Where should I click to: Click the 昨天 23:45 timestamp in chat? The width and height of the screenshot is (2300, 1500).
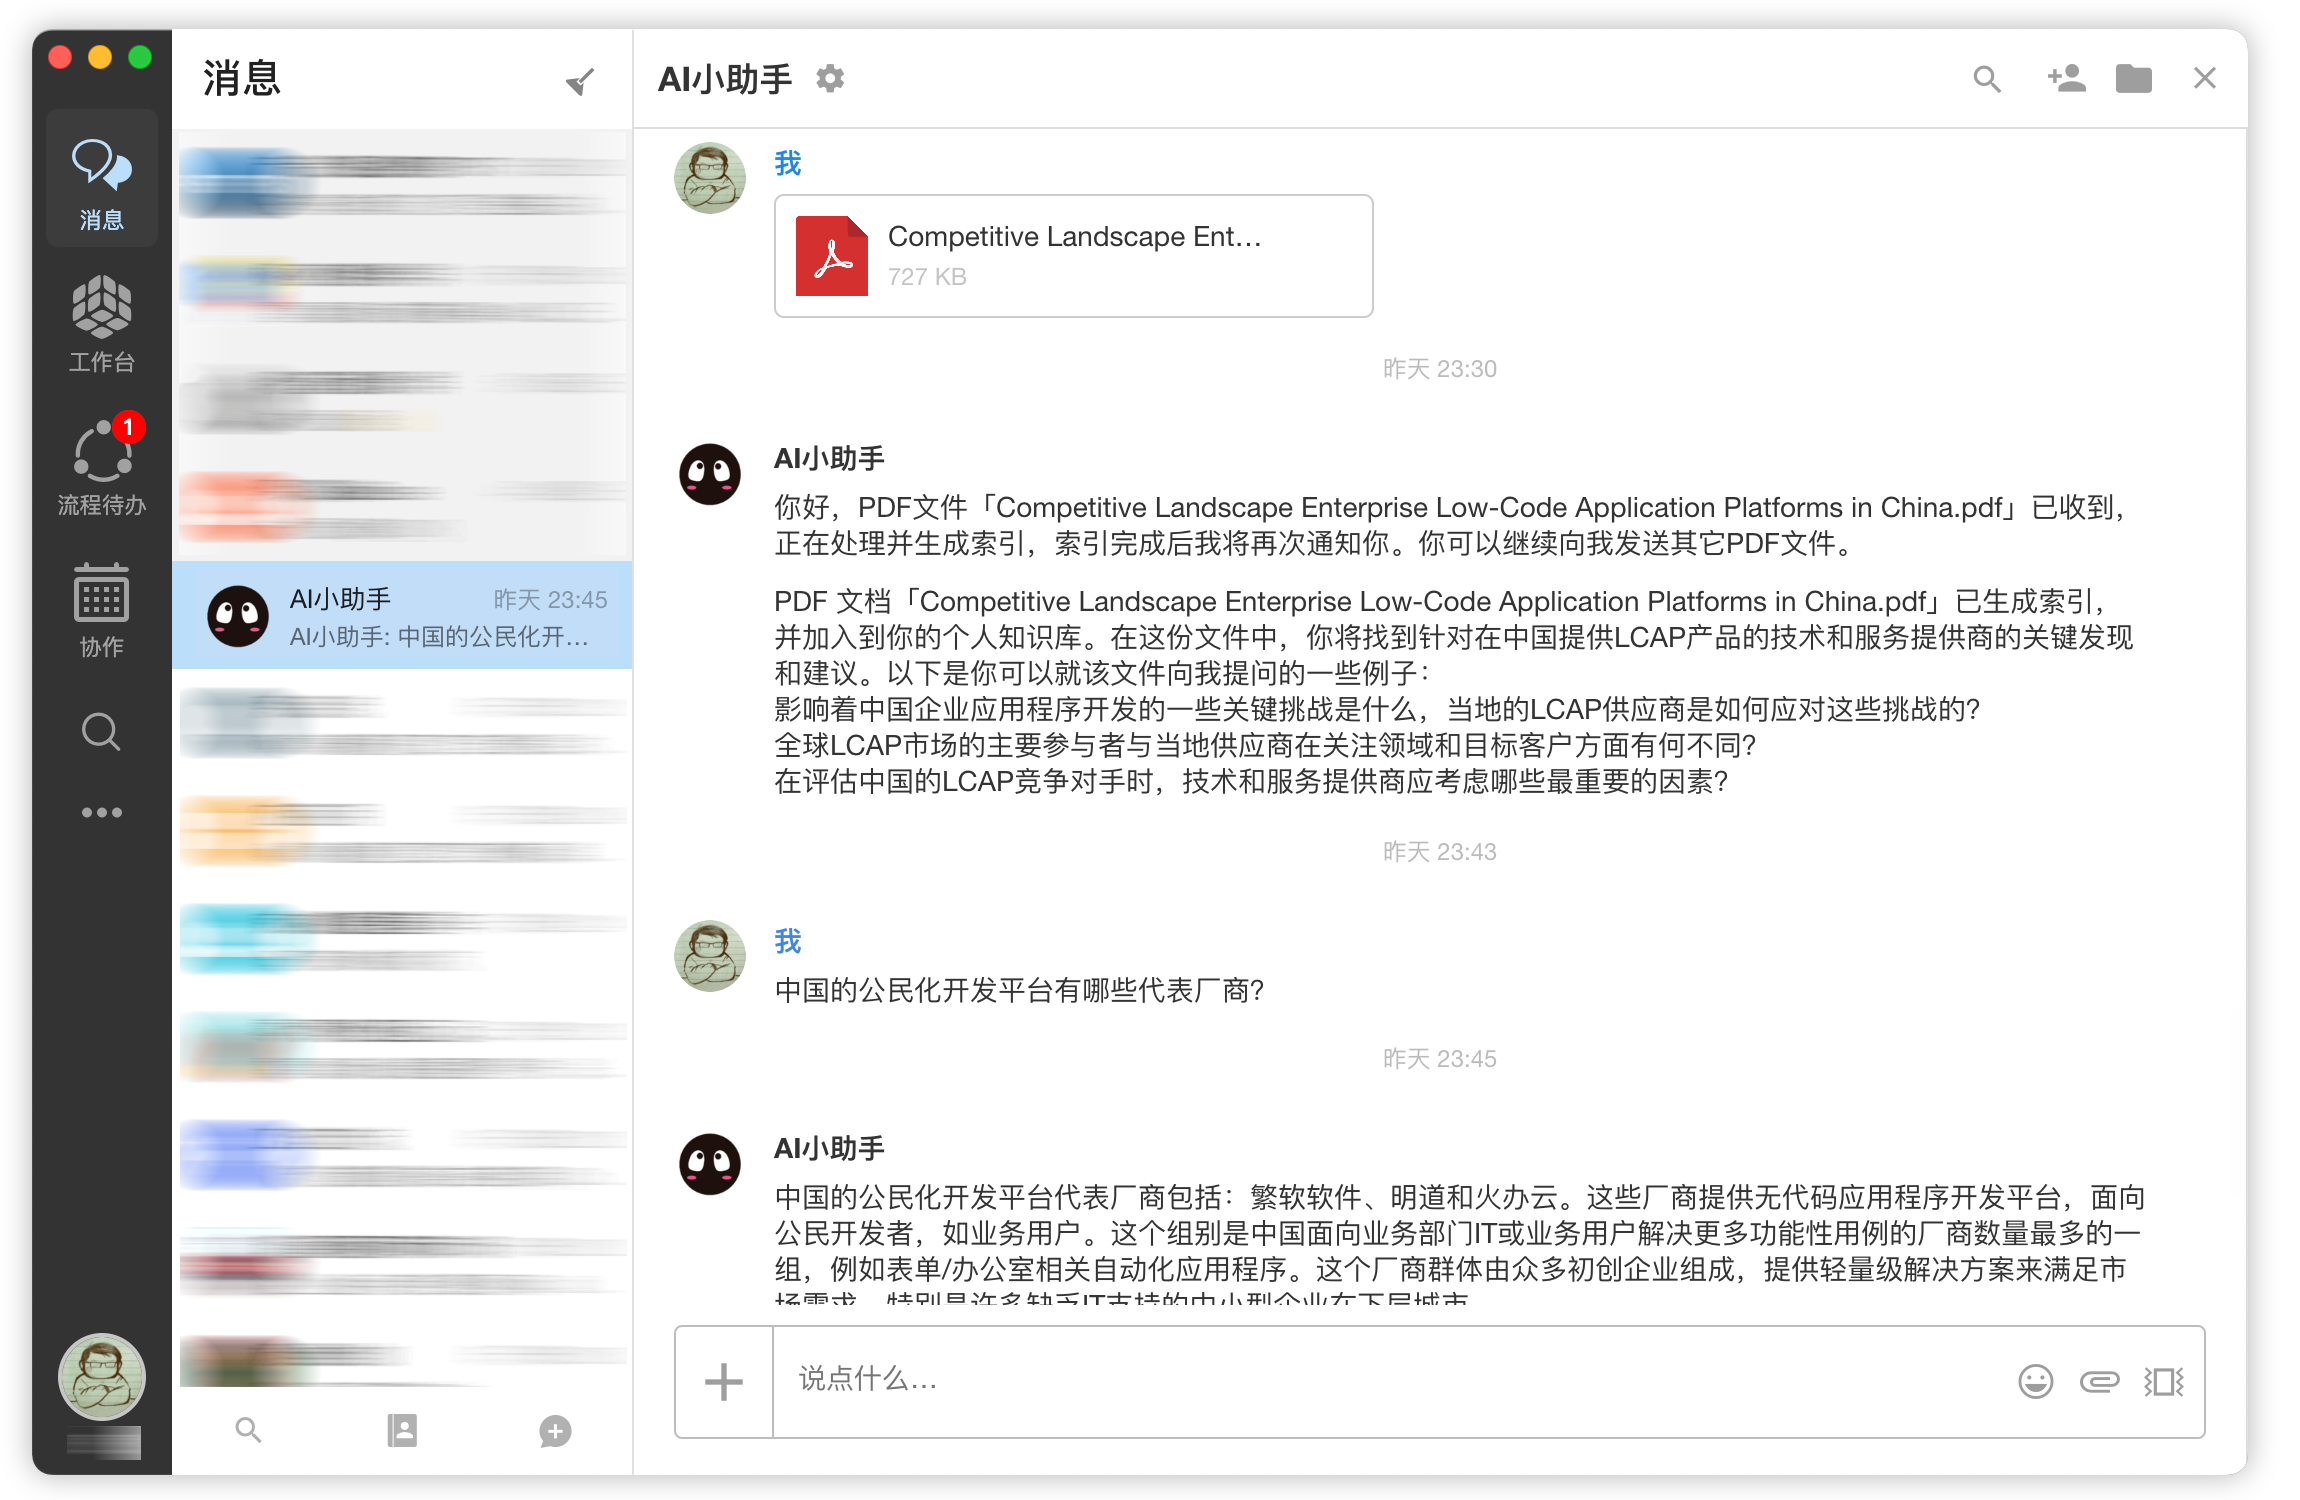(x=1440, y=1059)
